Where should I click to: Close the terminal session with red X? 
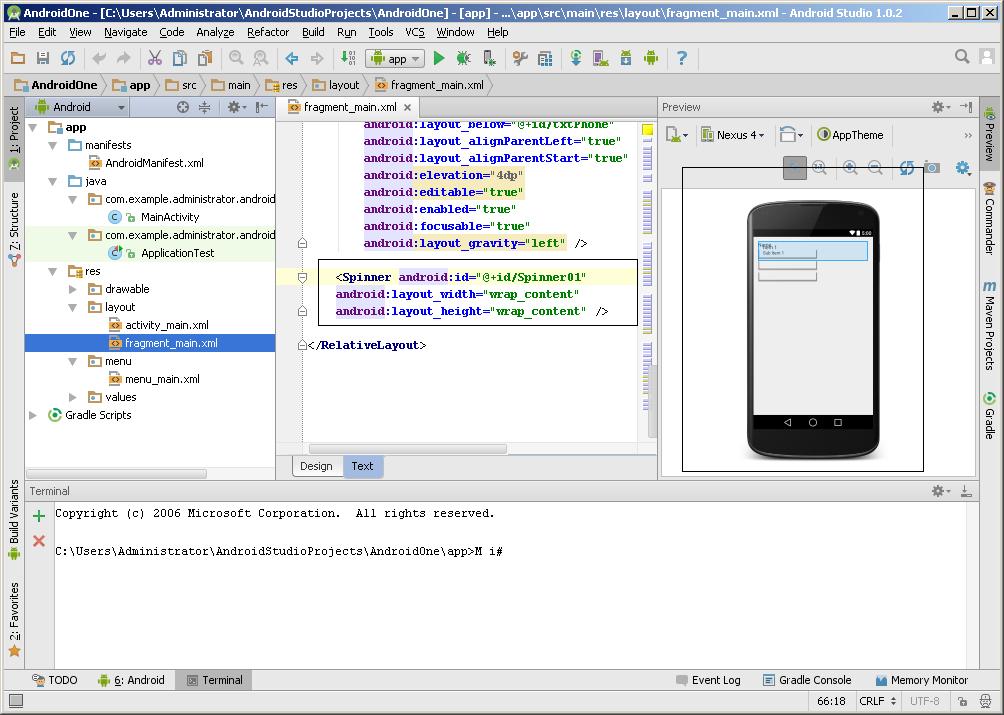(x=39, y=541)
